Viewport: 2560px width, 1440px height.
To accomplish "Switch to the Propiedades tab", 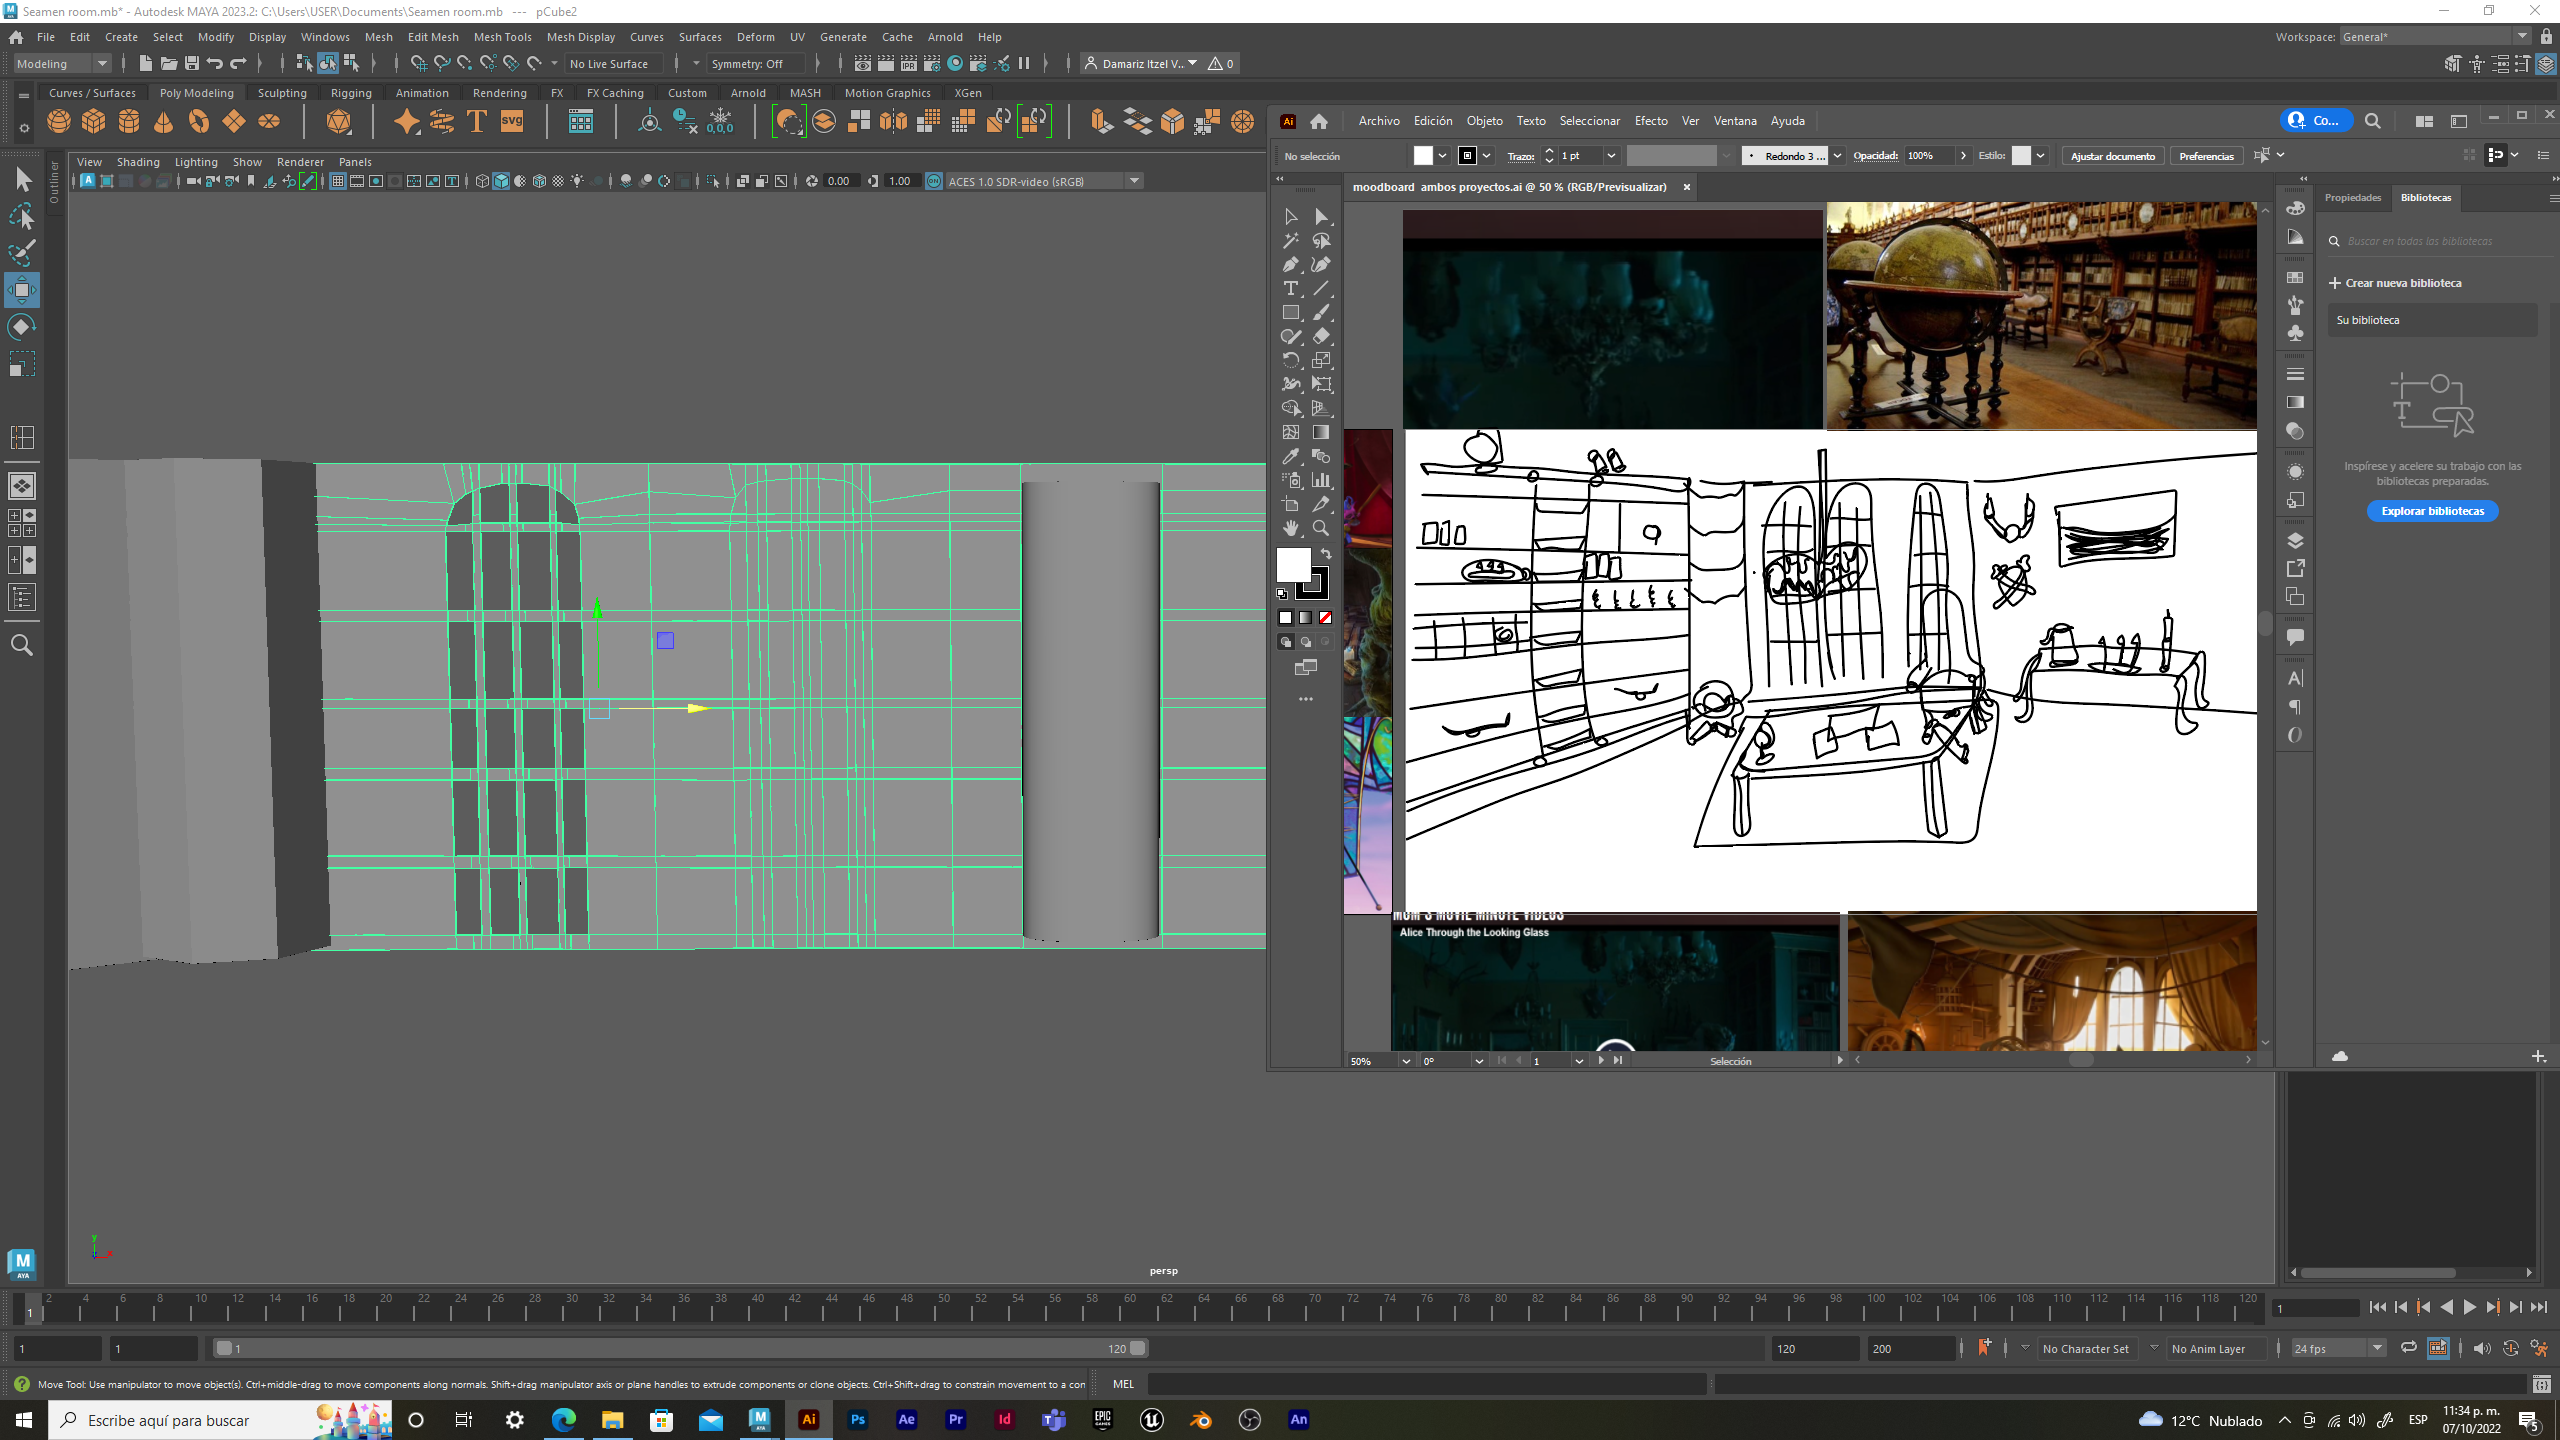I will [x=2353, y=198].
